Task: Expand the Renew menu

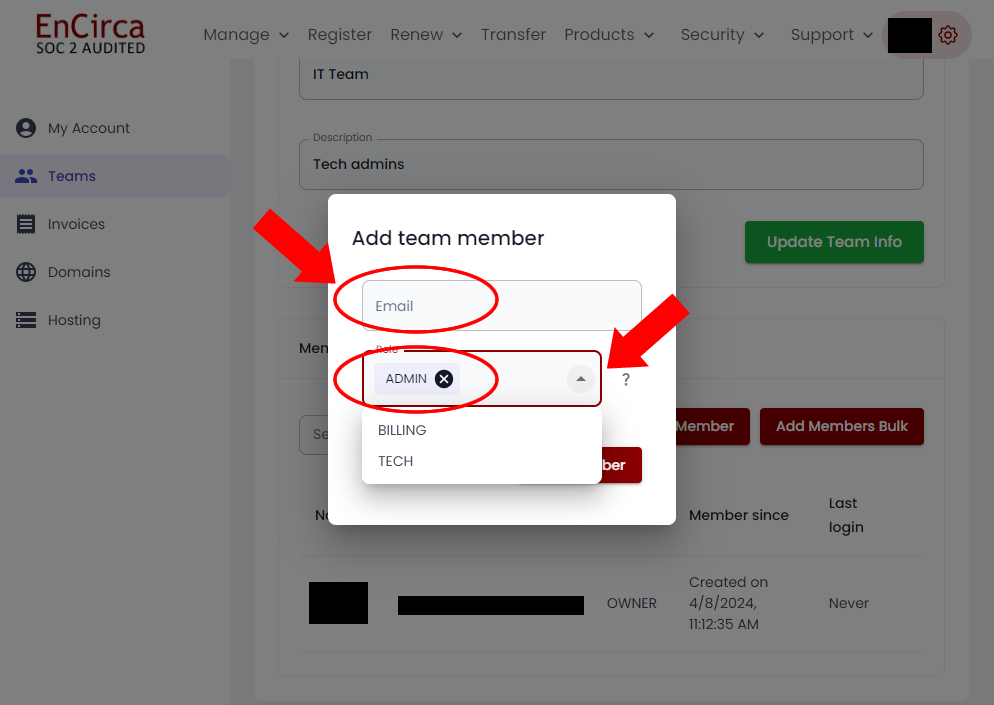Action: [426, 35]
